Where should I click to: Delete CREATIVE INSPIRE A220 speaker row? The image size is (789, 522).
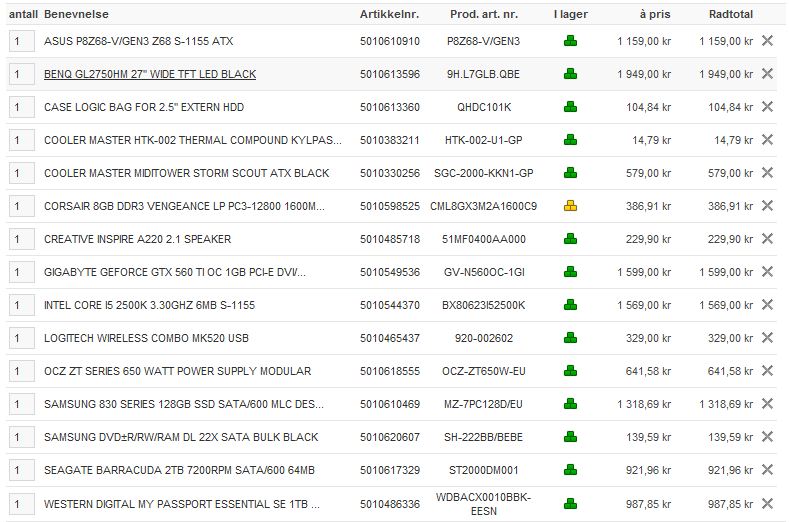767,239
